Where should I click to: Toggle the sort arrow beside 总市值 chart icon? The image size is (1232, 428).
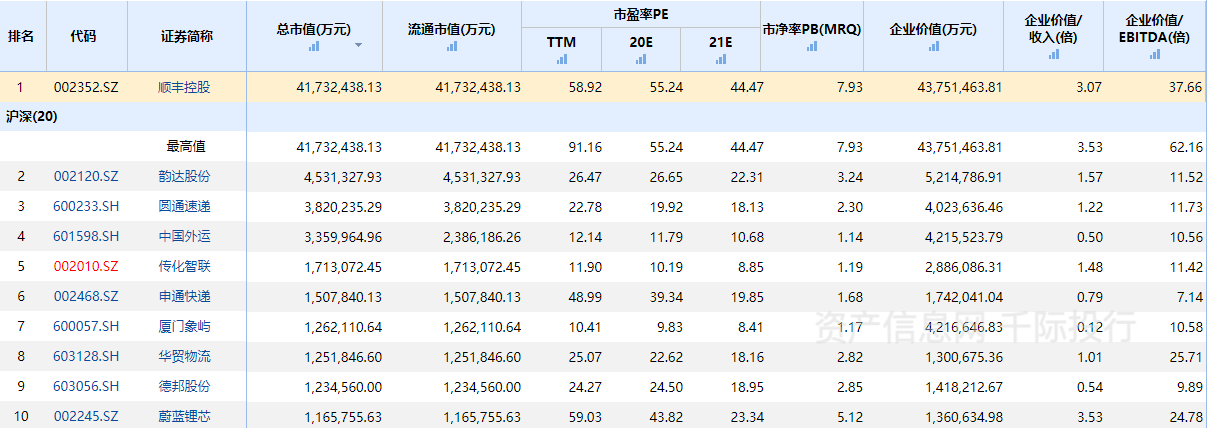(x=358, y=47)
